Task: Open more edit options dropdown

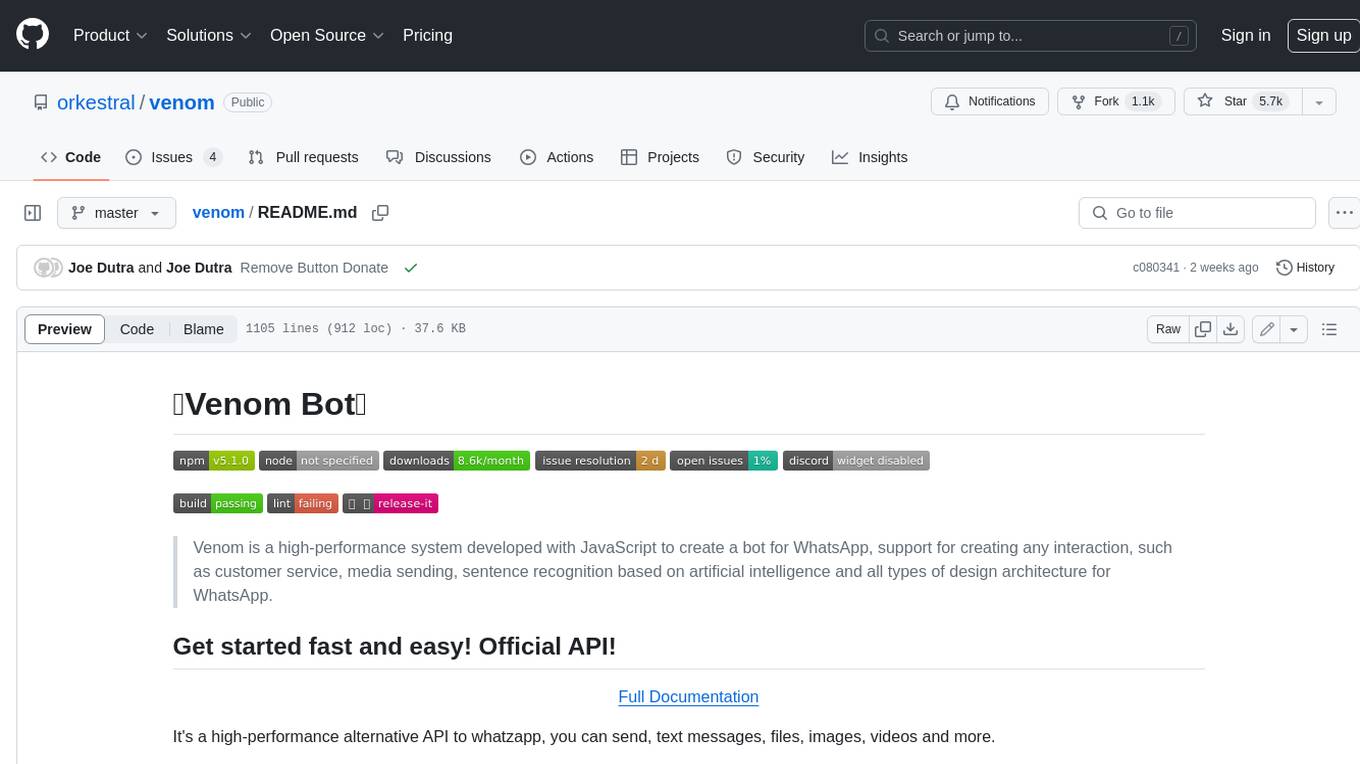Action: [1294, 329]
